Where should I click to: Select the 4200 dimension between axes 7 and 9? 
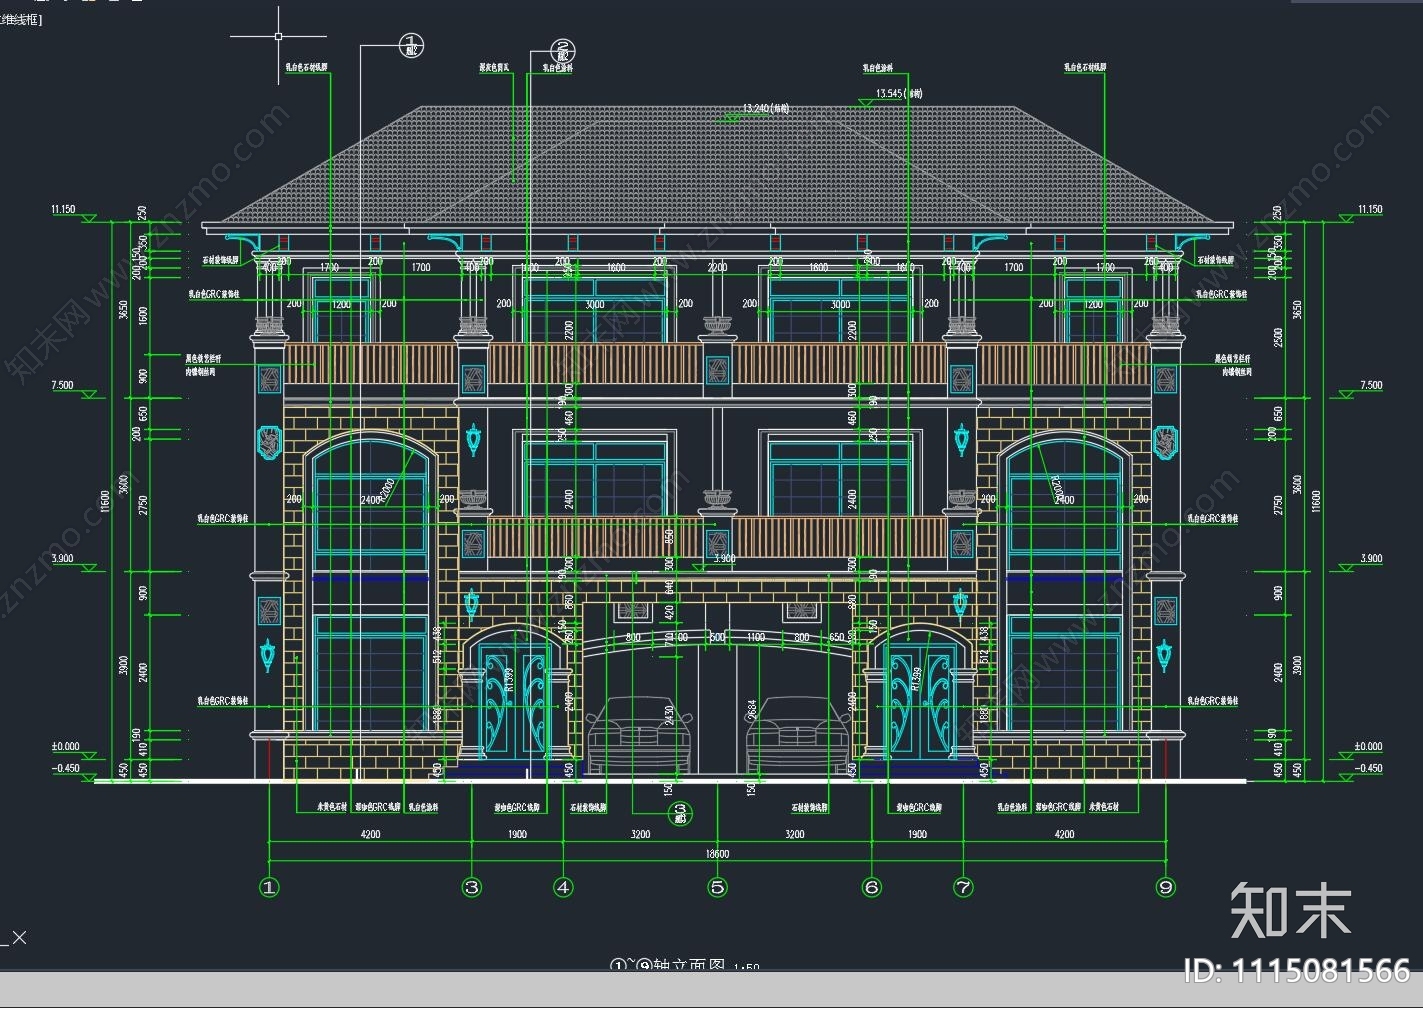point(1064,834)
